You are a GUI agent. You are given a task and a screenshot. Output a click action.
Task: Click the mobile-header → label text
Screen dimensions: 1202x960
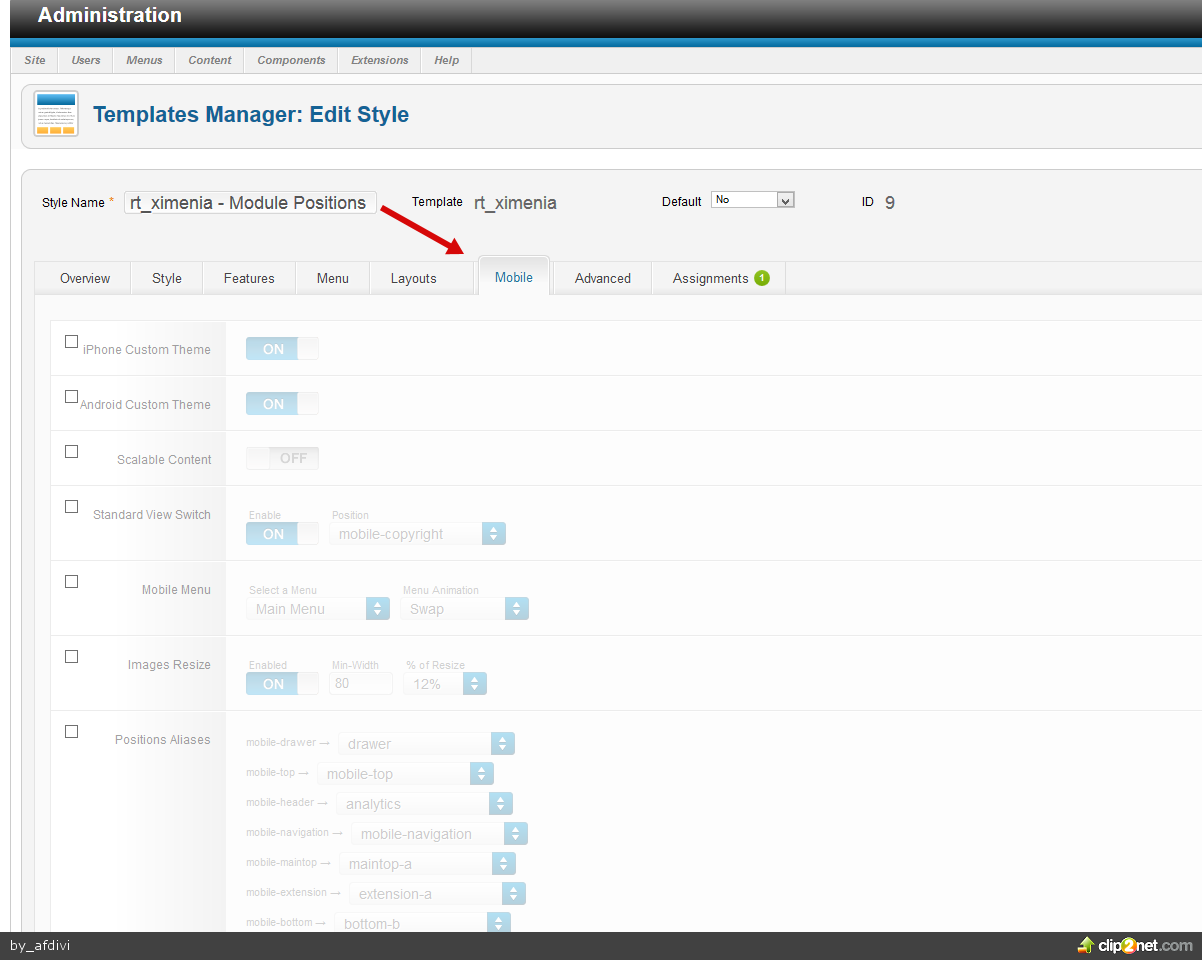287,803
